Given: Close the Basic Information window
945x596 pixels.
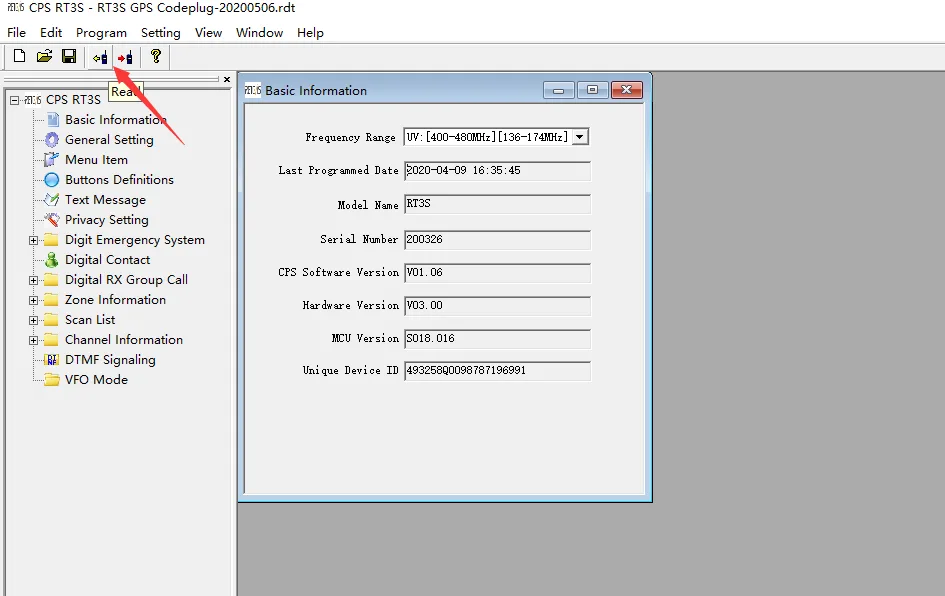Looking at the screenshot, I should click(x=627, y=90).
